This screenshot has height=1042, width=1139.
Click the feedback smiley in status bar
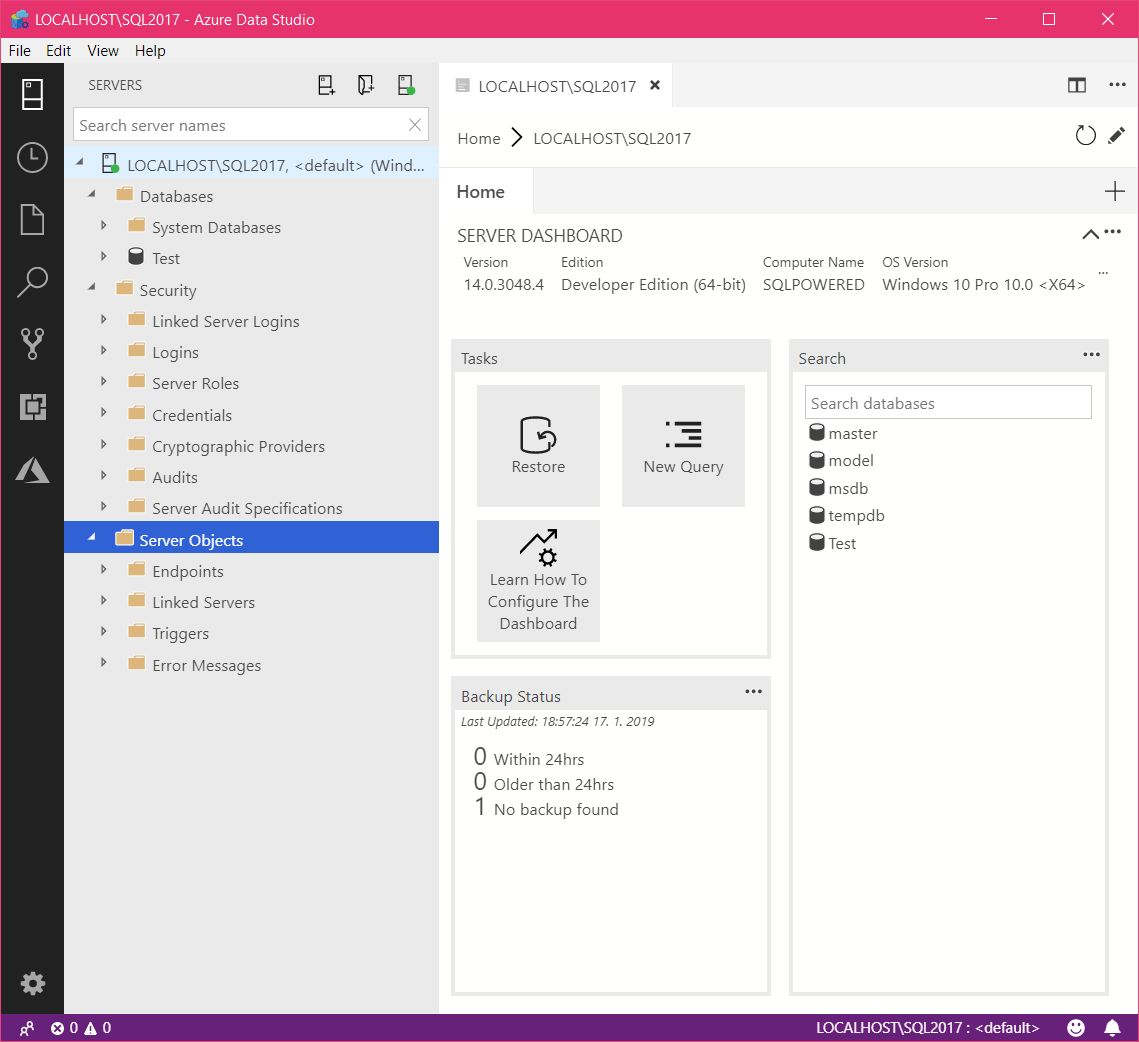coord(1076,1027)
